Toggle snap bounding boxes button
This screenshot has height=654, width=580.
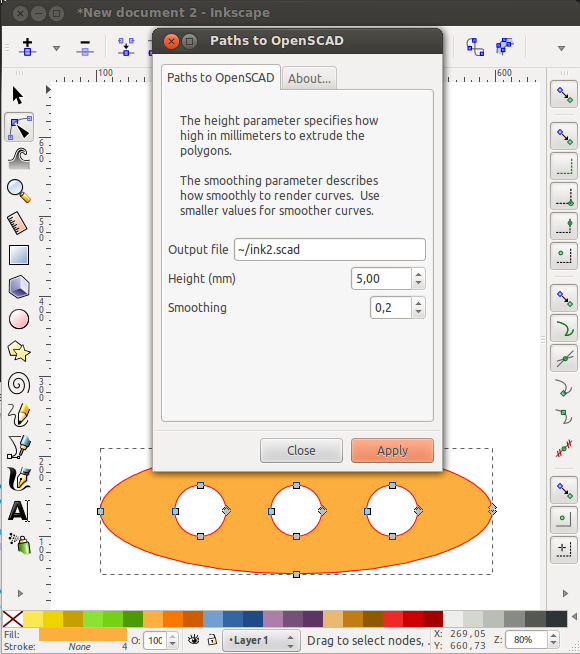564,136
